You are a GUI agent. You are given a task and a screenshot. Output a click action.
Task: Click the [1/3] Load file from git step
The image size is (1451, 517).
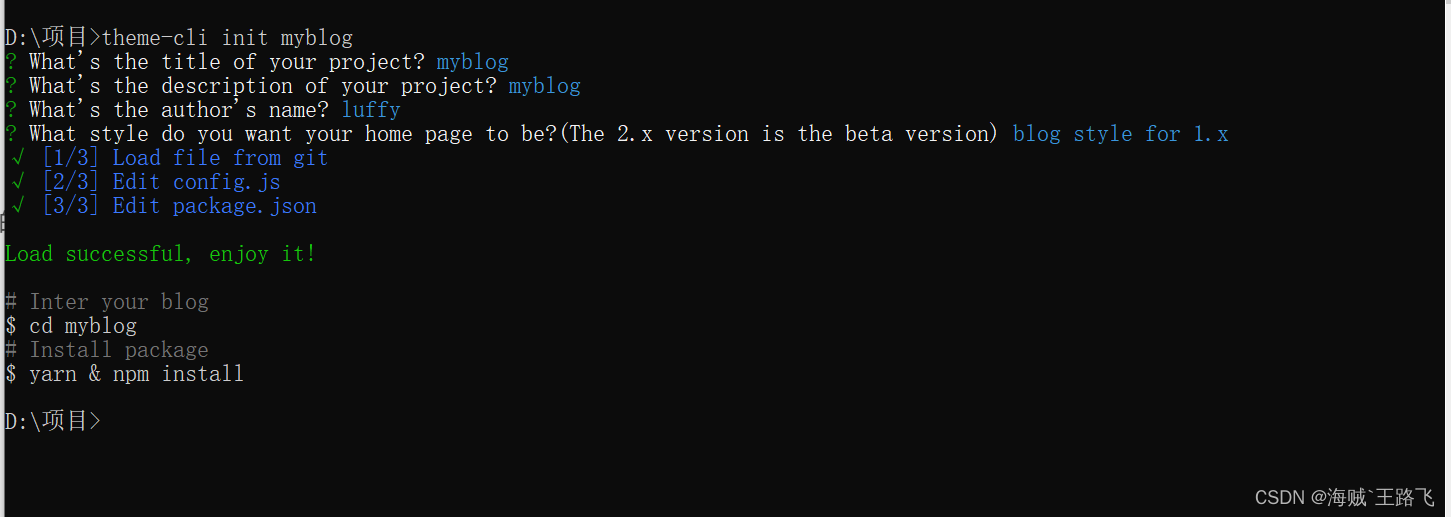185,158
